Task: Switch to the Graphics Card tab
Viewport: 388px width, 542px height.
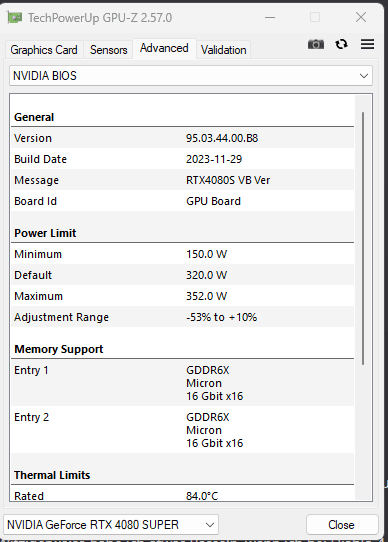Action: tap(44, 50)
